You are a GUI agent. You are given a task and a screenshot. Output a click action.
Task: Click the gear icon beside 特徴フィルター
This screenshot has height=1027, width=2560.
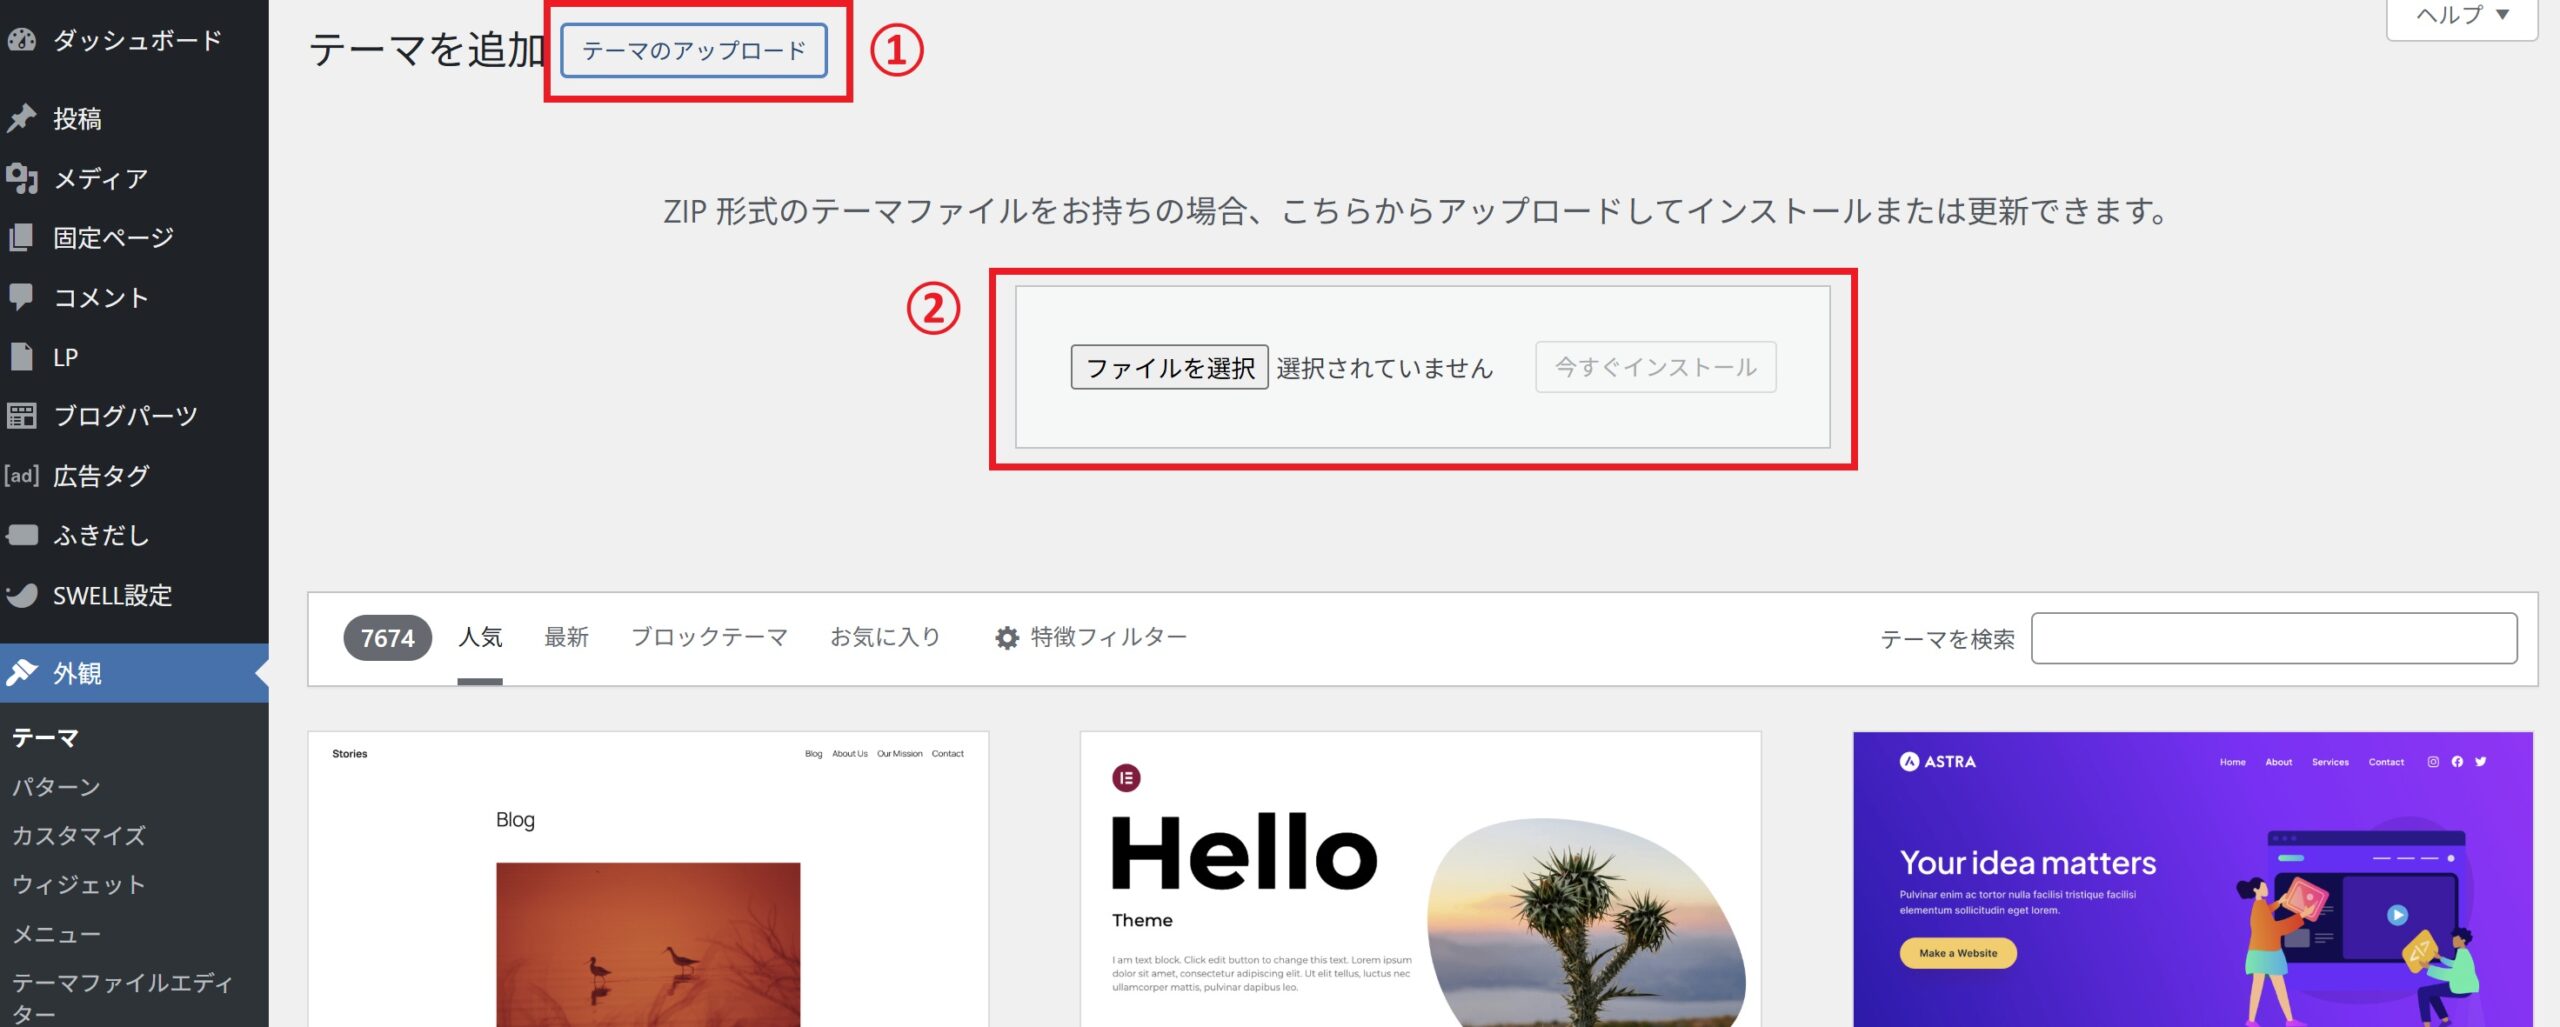coord(1006,638)
